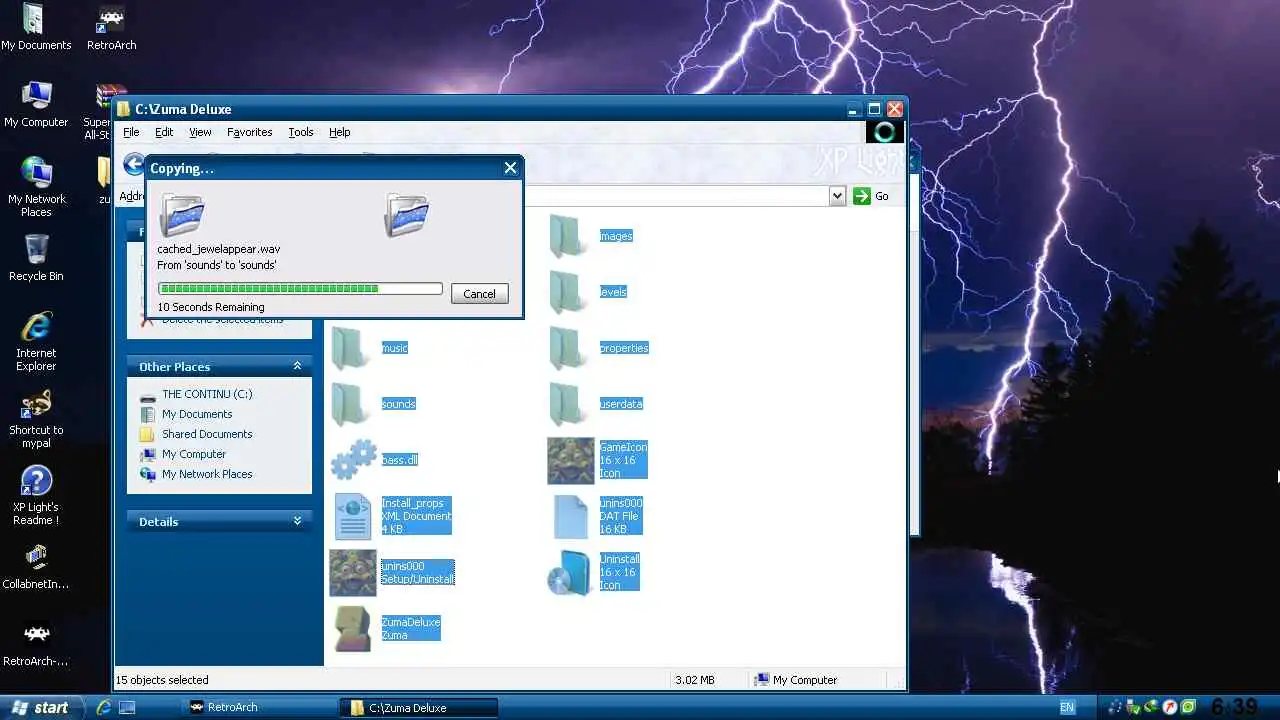The height and width of the screenshot is (720, 1280).
Task: Click the bottom RetroArch desktop icon
Action: tap(36, 643)
